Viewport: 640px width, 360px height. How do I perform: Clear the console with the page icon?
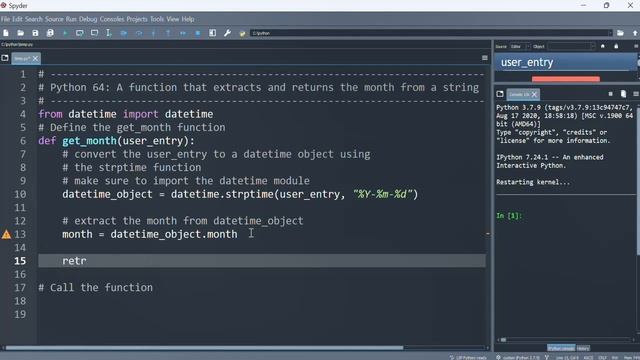623,94
